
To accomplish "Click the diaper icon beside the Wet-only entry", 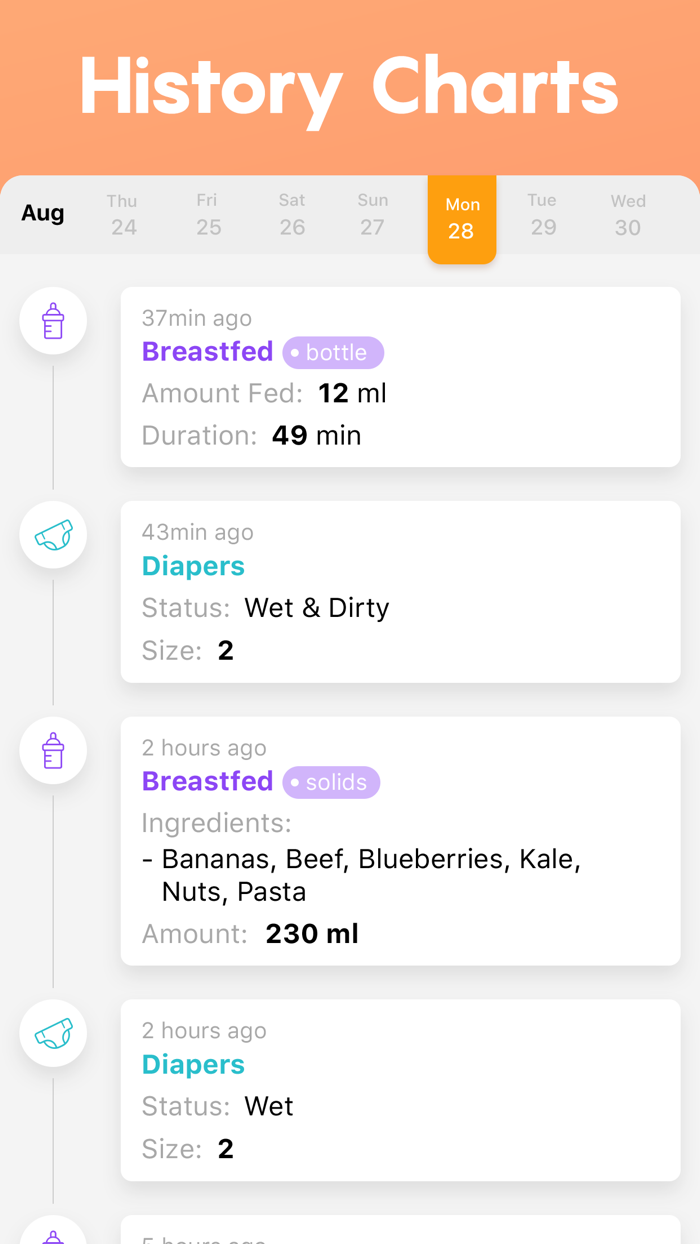I will tap(53, 1033).
